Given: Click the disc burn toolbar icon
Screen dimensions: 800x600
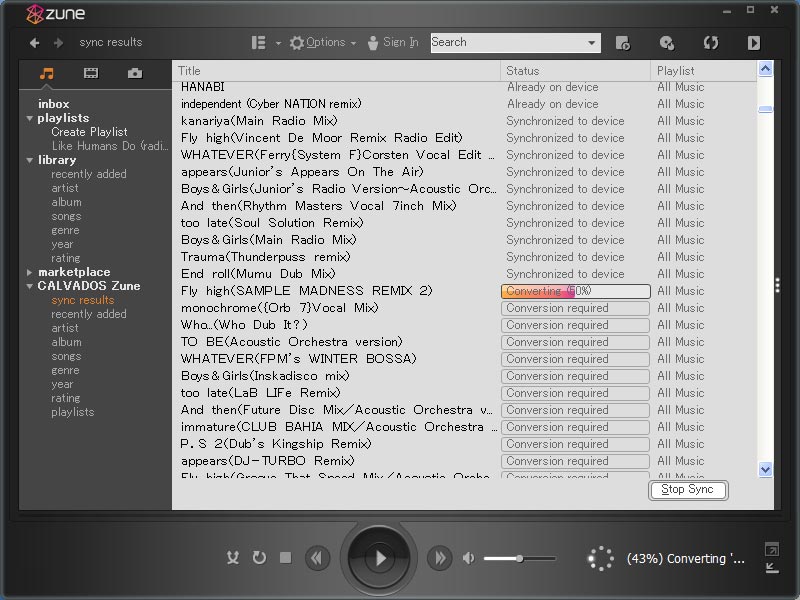Looking at the screenshot, I should click(x=666, y=43).
